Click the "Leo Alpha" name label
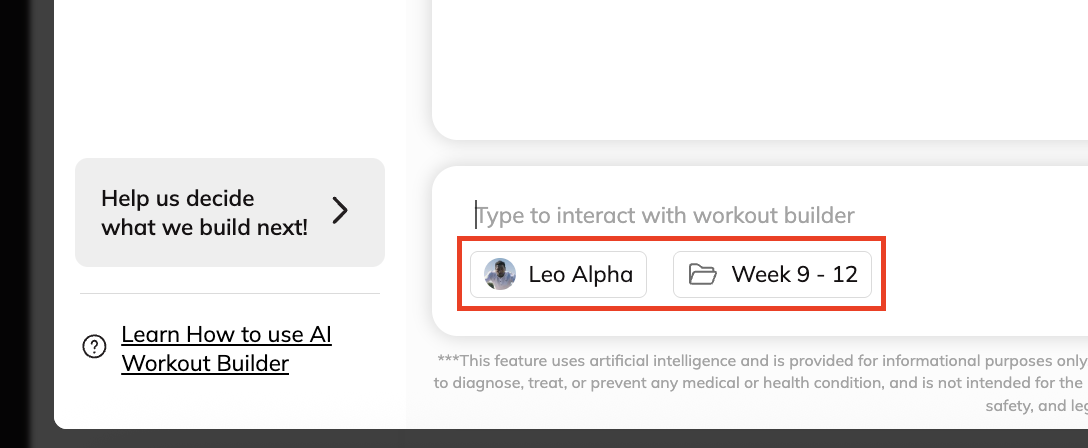The height and width of the screenshot is (448, 1088). 580,274
